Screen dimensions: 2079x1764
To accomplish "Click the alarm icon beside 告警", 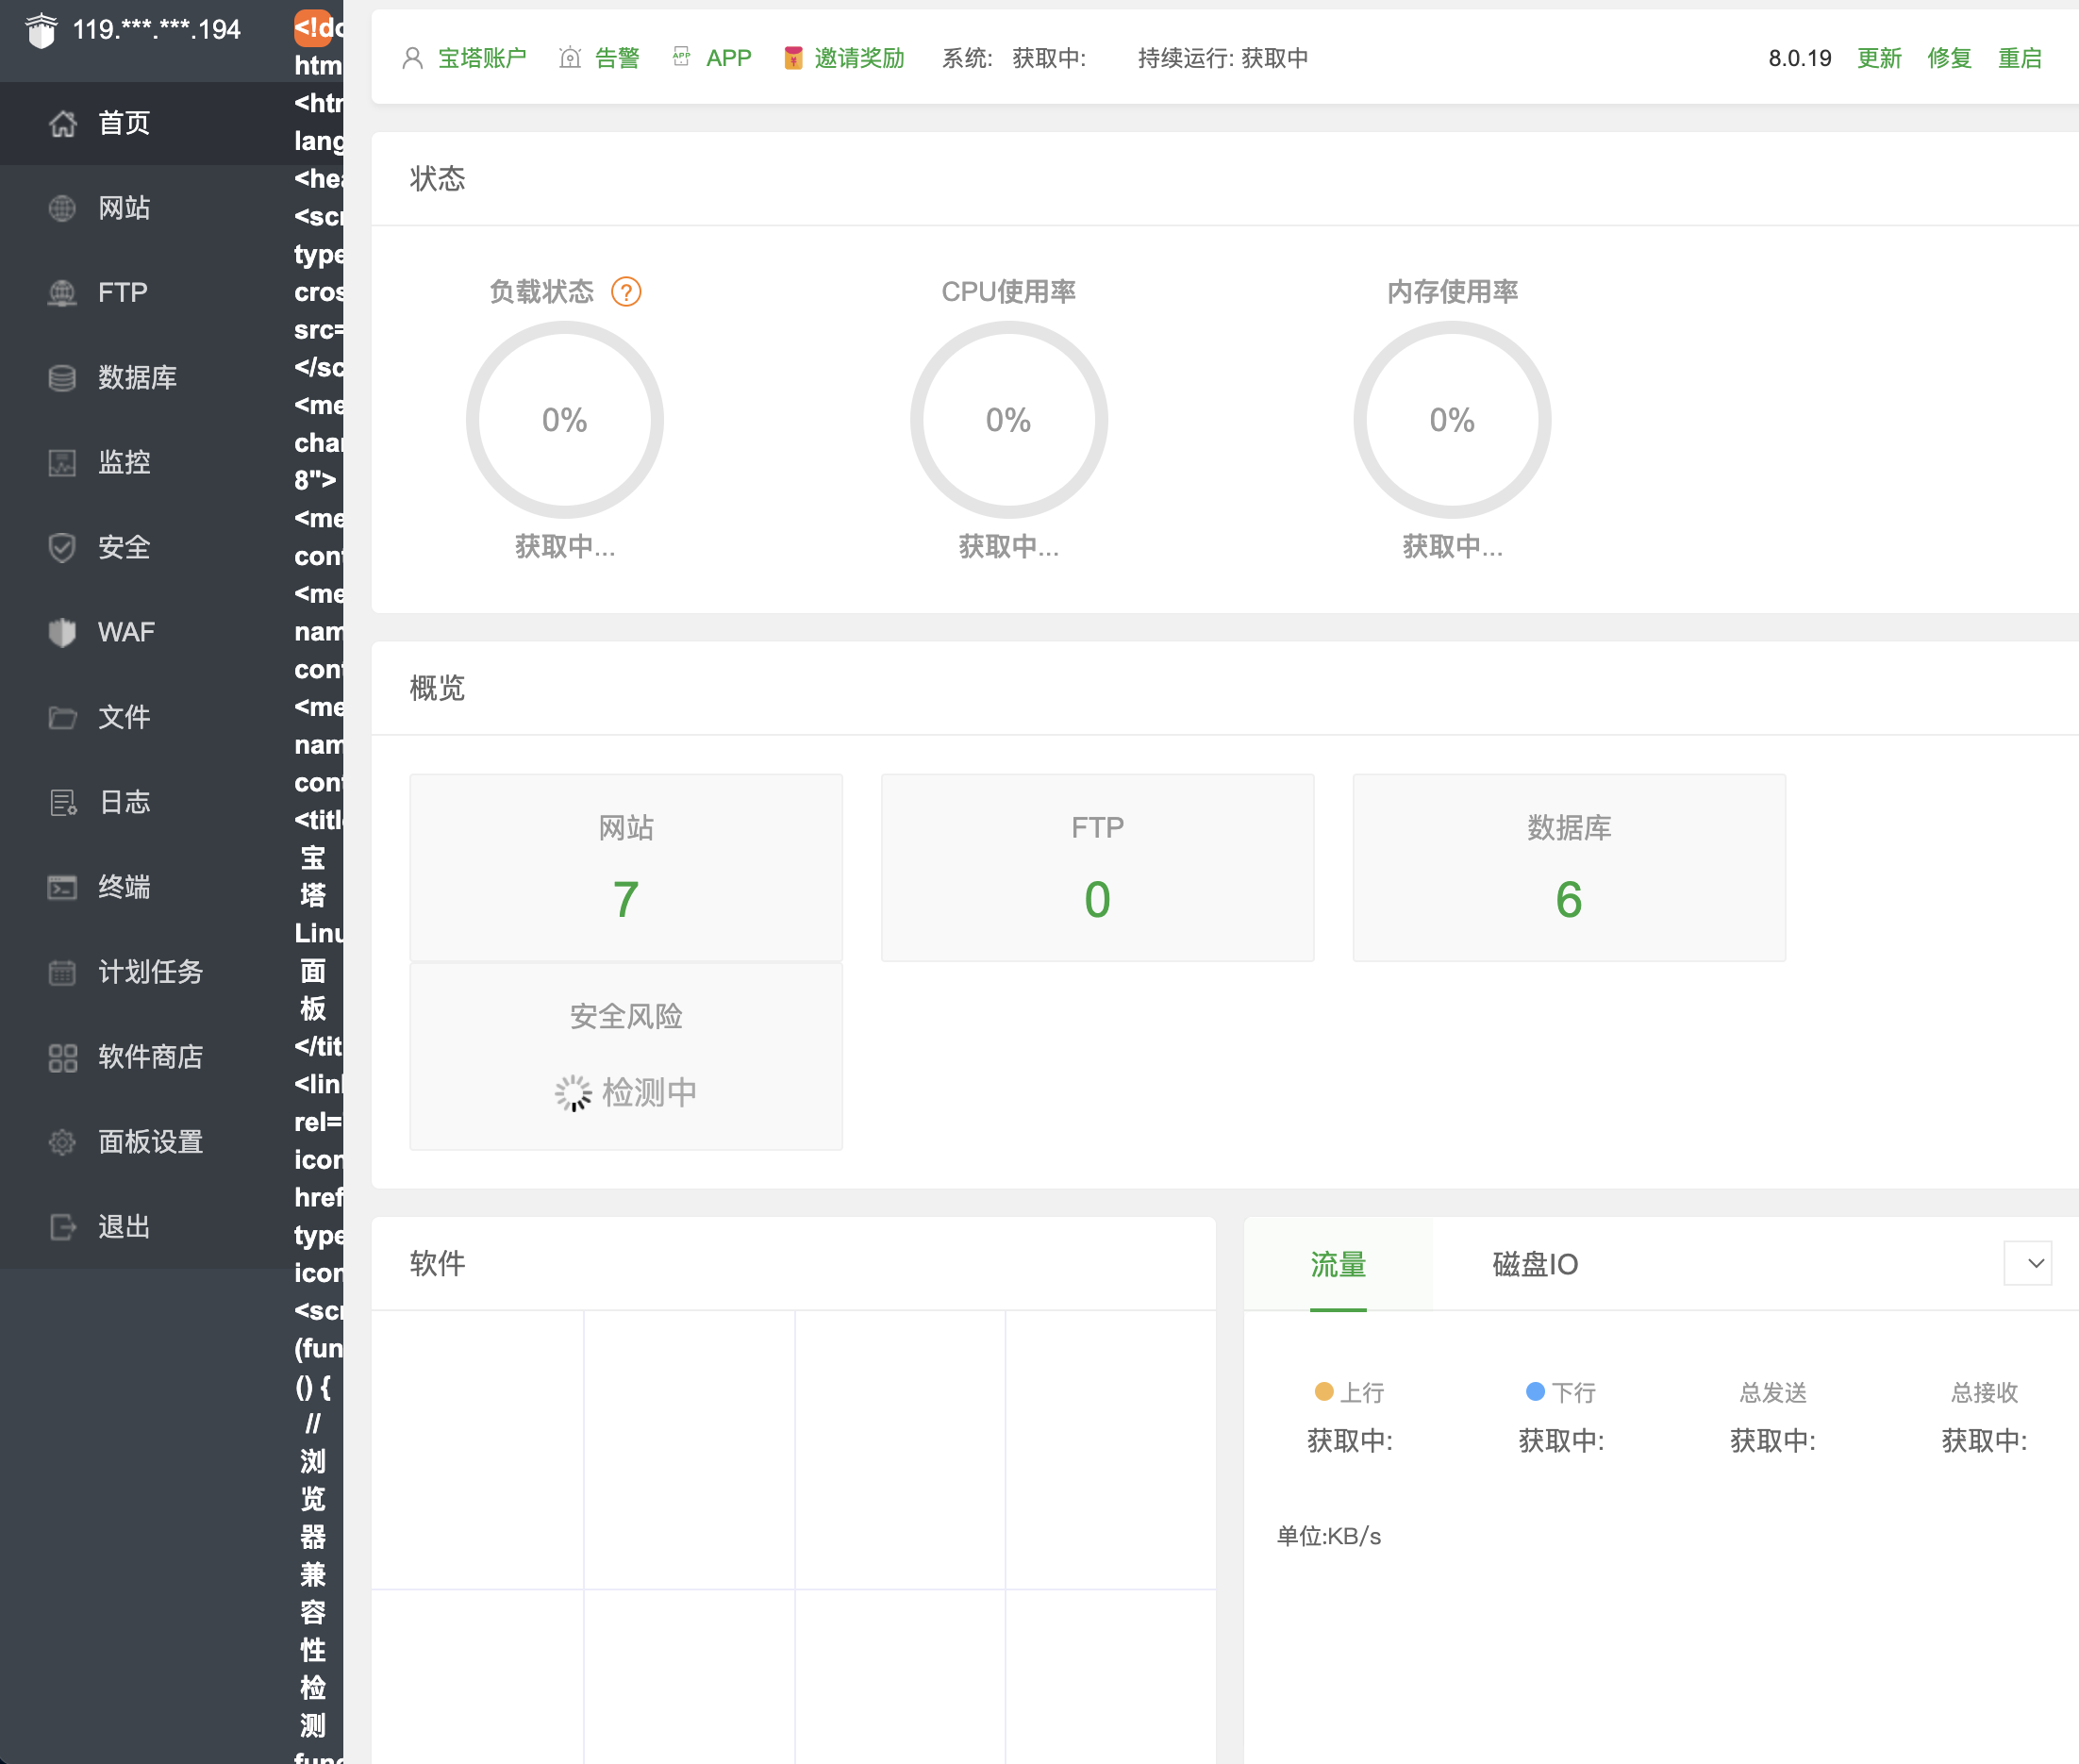I will (570, 58).
